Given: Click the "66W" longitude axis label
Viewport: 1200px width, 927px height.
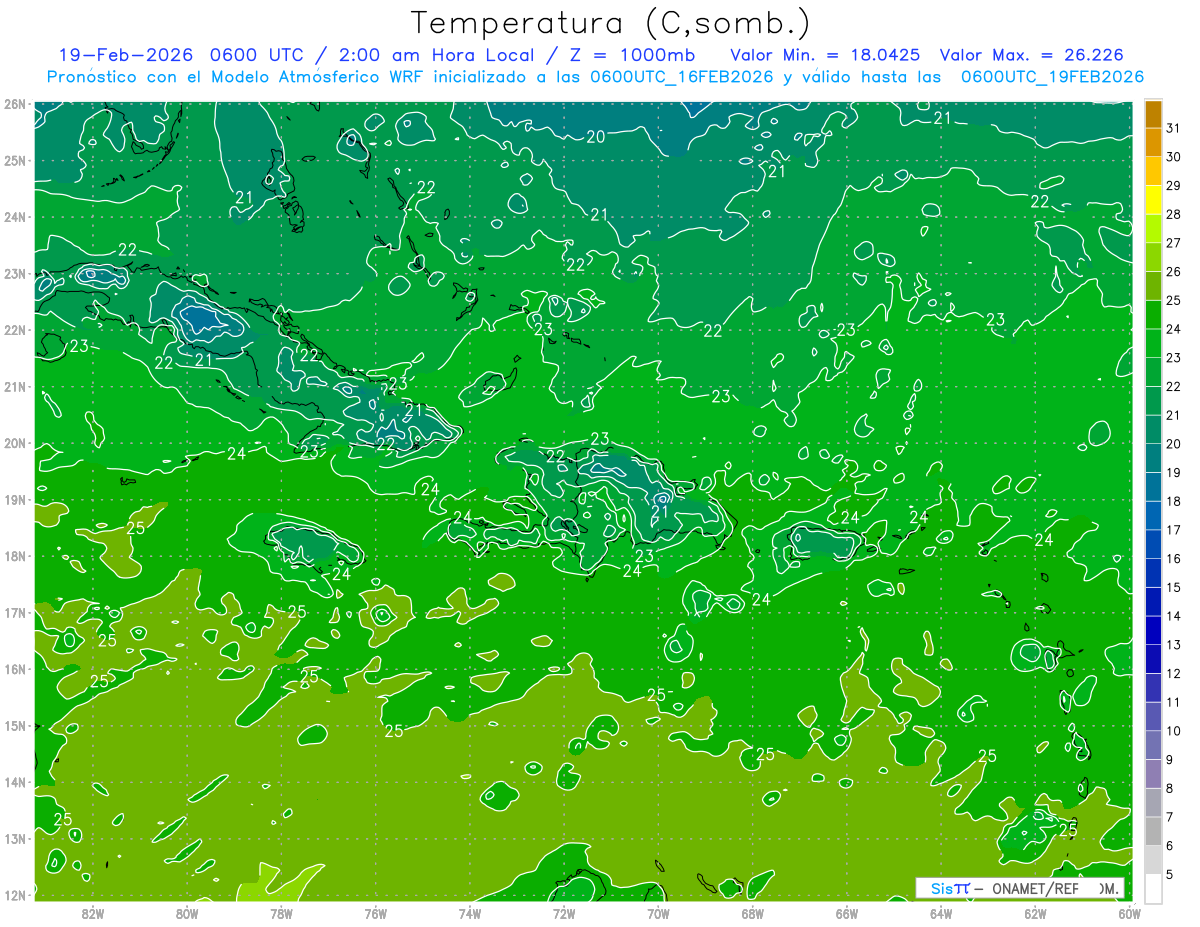Looking at the screenshot, I should (x=847, y=913).
